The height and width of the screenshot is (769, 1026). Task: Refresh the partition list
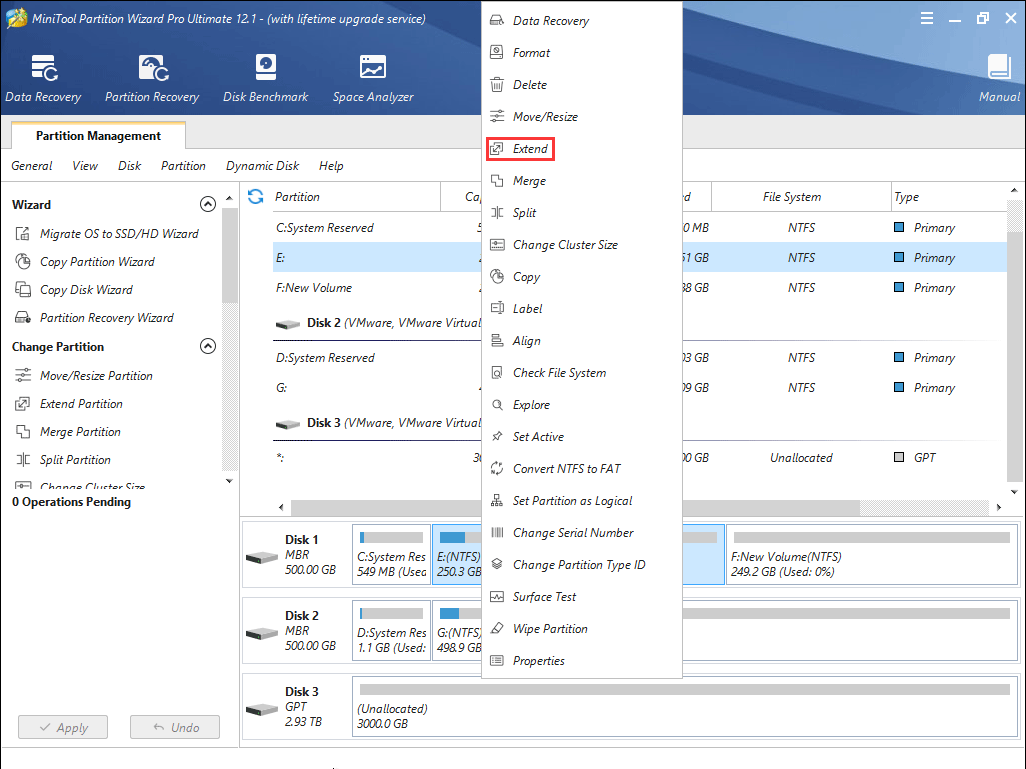256,196
